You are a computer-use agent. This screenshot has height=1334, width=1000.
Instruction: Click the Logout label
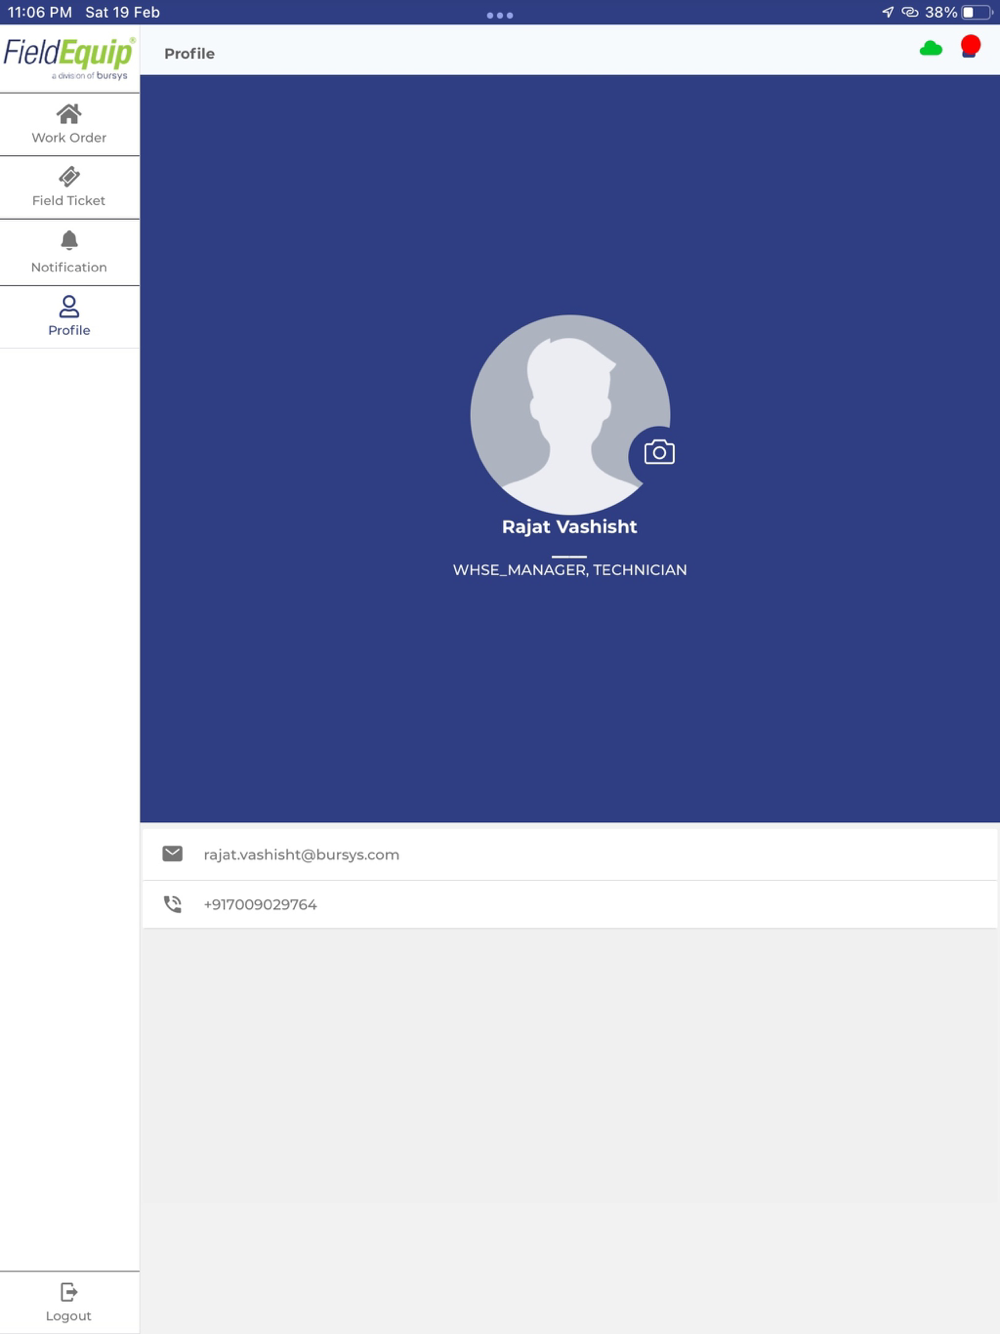[x=69, y=1316]
